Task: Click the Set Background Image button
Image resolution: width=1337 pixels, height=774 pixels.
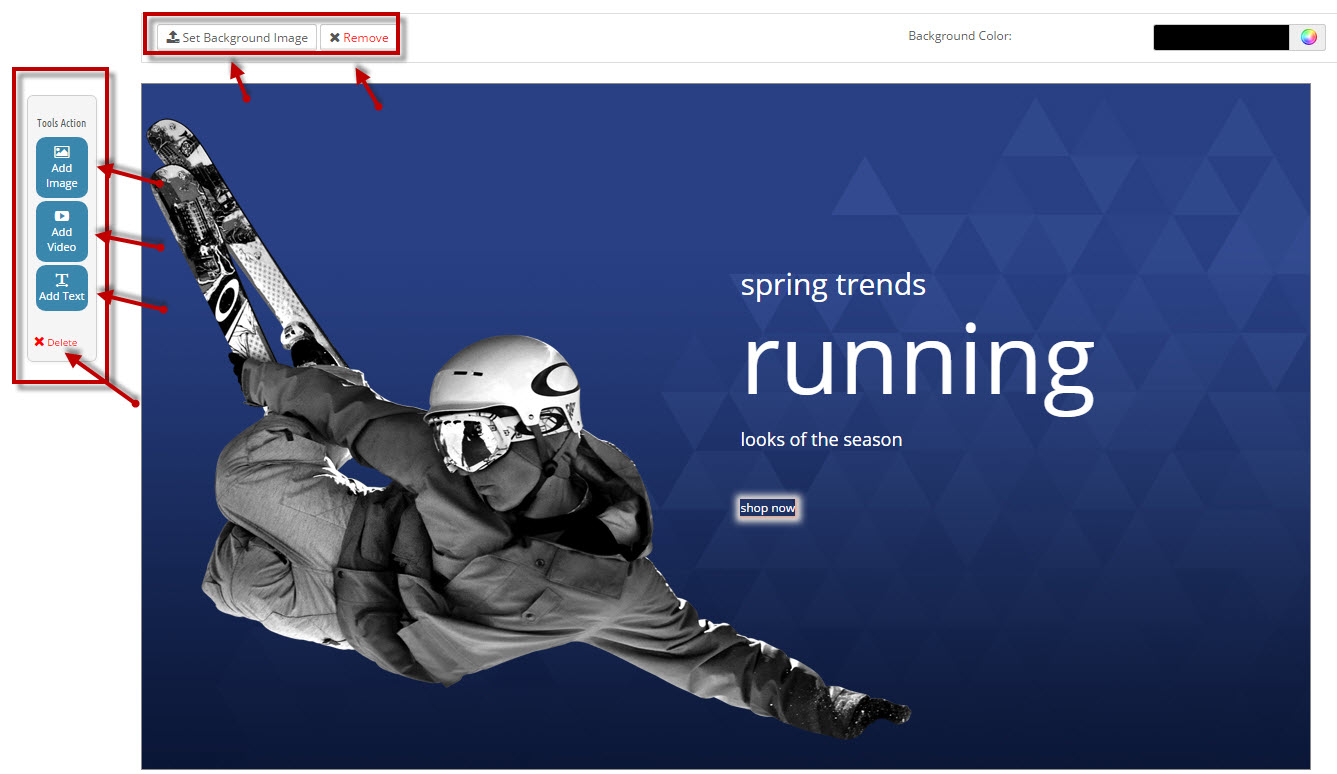Action: point(237,38)
